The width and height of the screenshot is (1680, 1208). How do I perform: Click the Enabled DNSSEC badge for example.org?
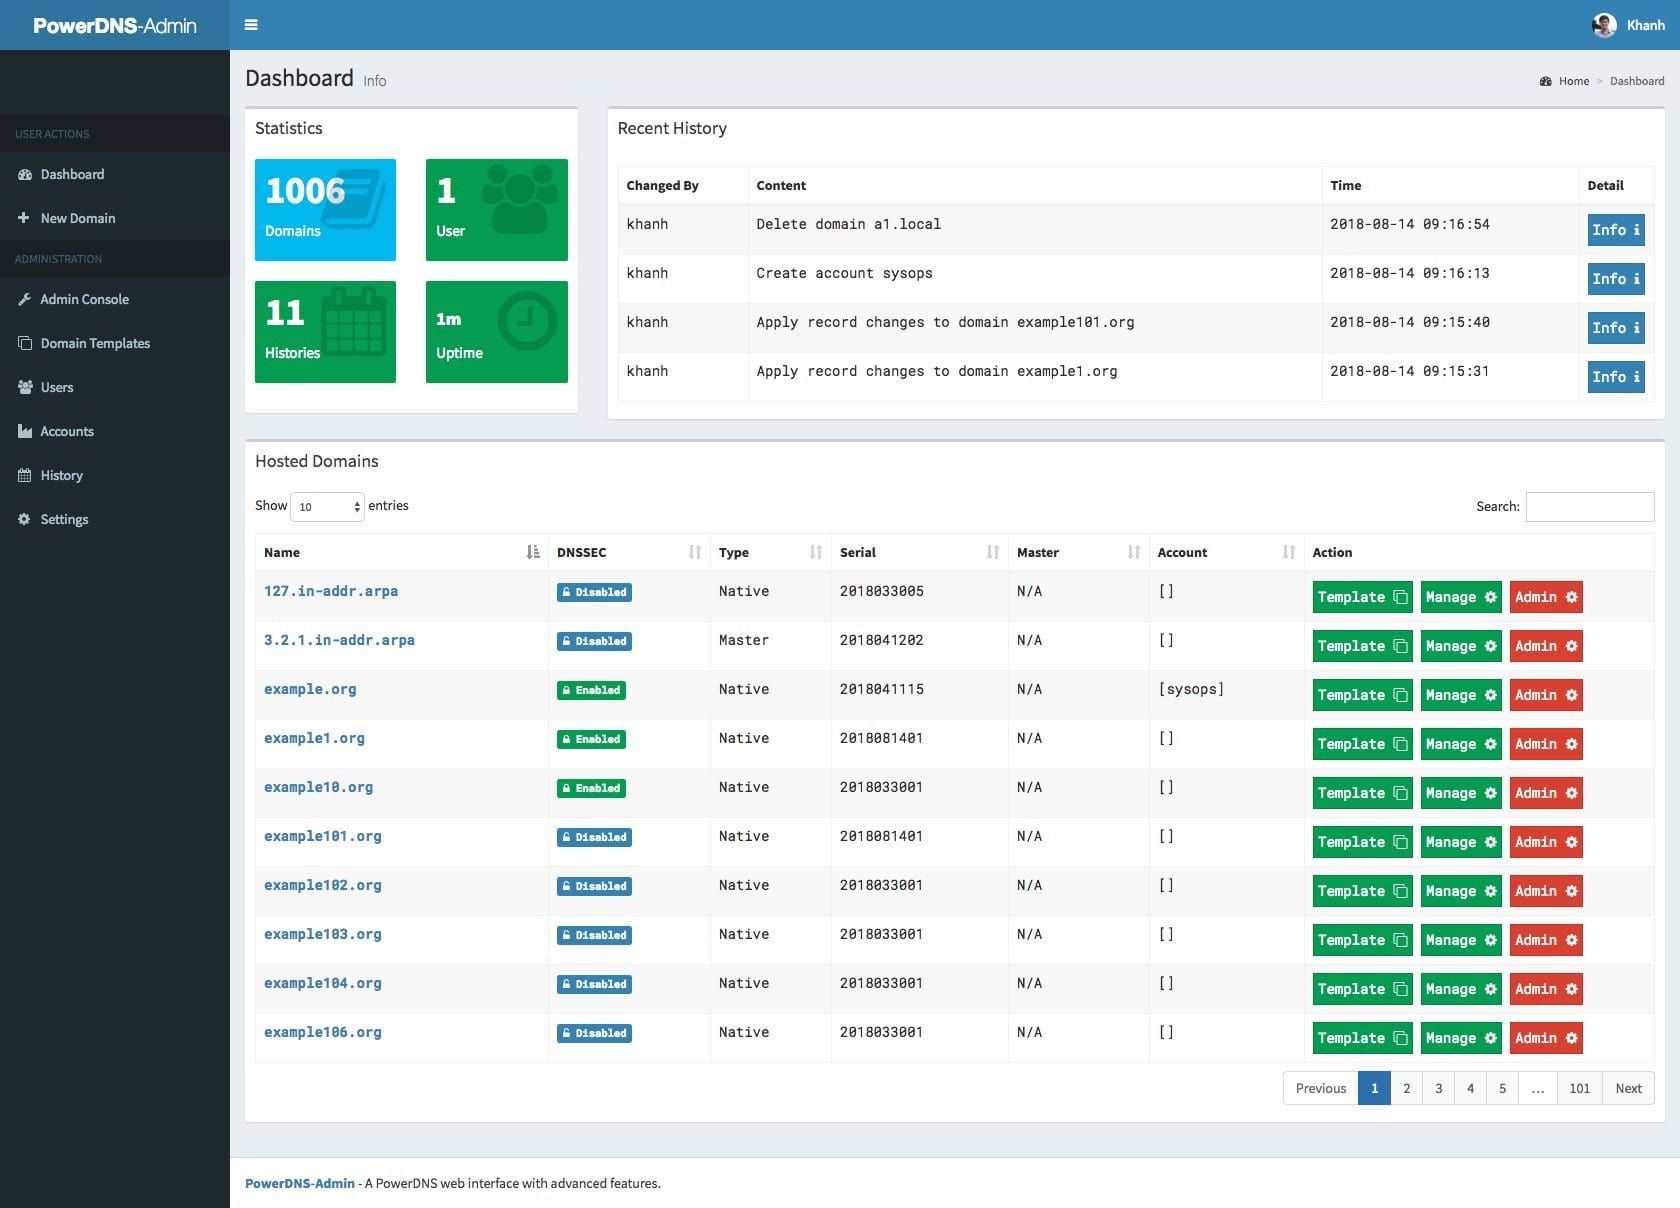[x=591, y=690]
